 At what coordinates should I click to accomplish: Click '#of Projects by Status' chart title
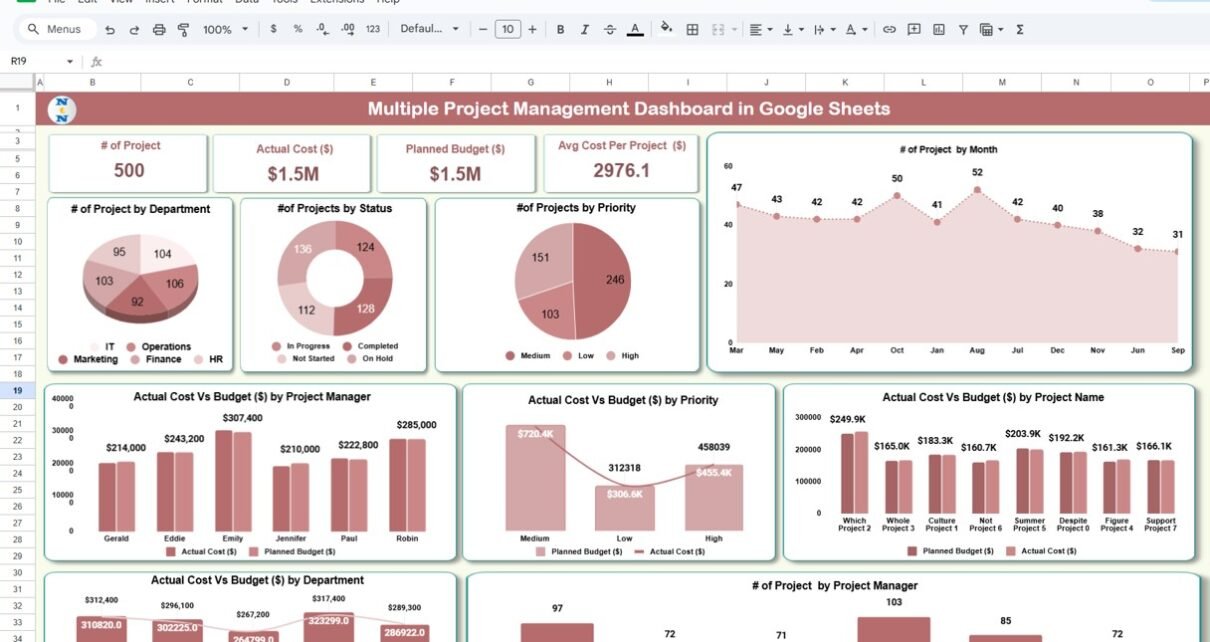click(334, 208)
